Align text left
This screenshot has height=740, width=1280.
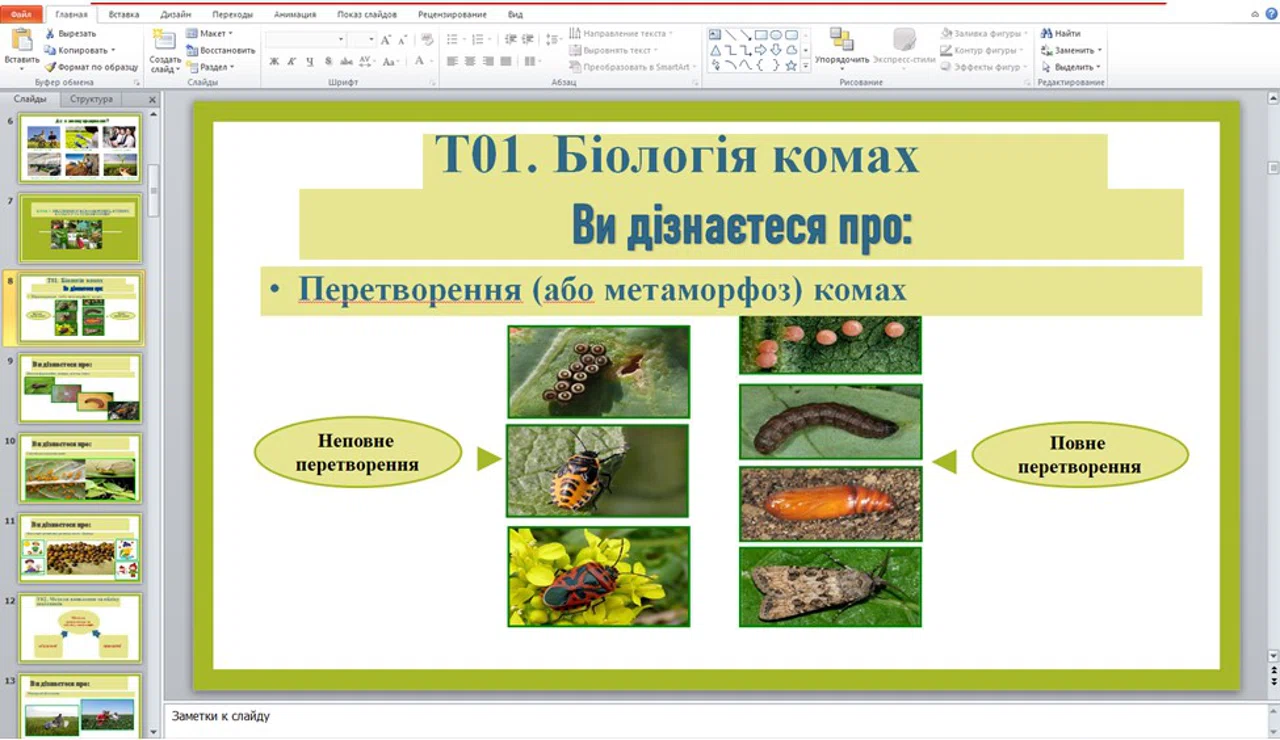(x=452, y=61)
